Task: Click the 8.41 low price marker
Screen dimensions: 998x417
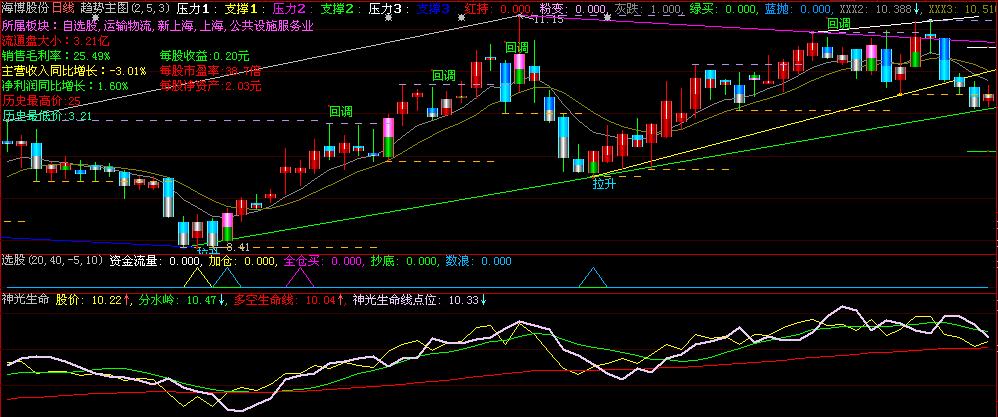Action: [x=236, y=246]
